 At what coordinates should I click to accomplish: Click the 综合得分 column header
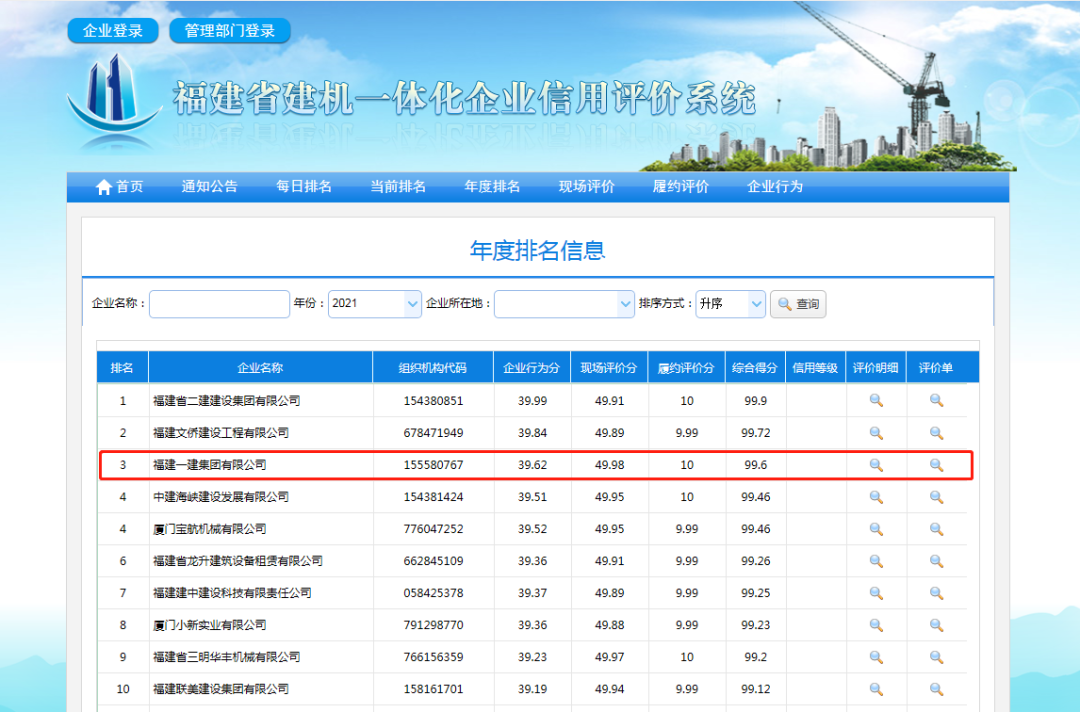pyautogui.click(x=755, y=368)
